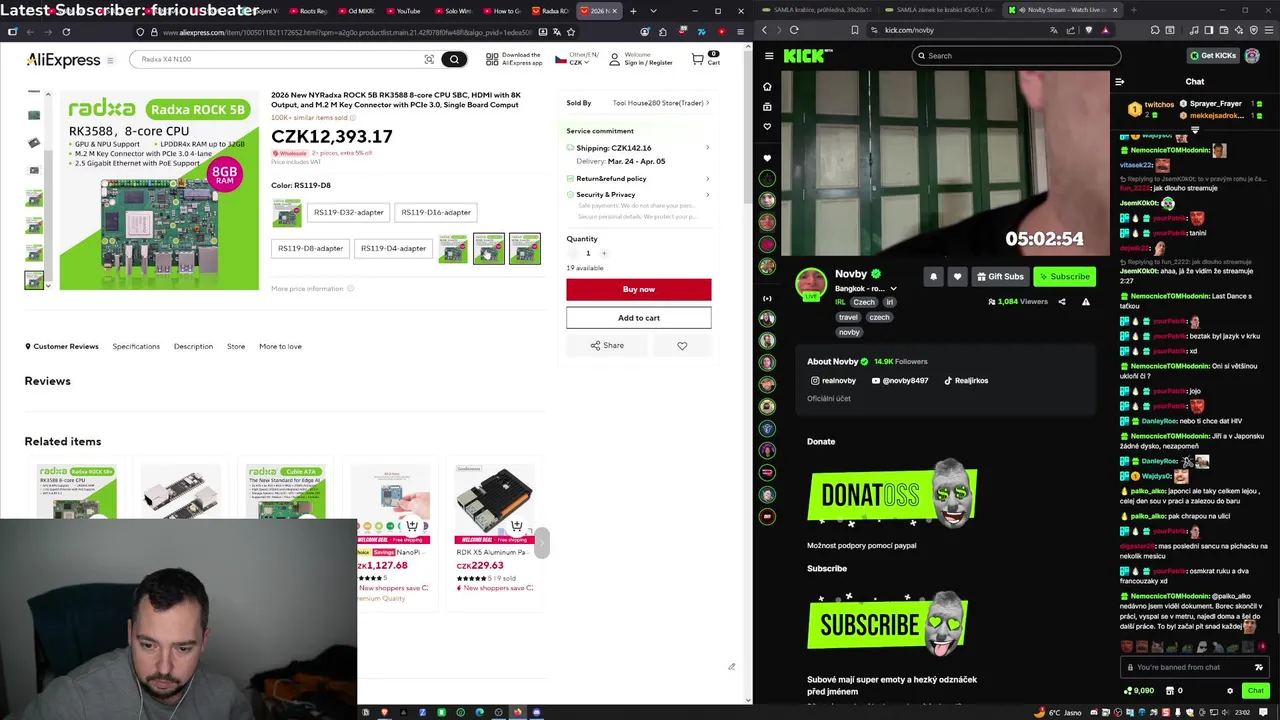
Task: Report the stream via the warning icon
Action: (1085, 301)
